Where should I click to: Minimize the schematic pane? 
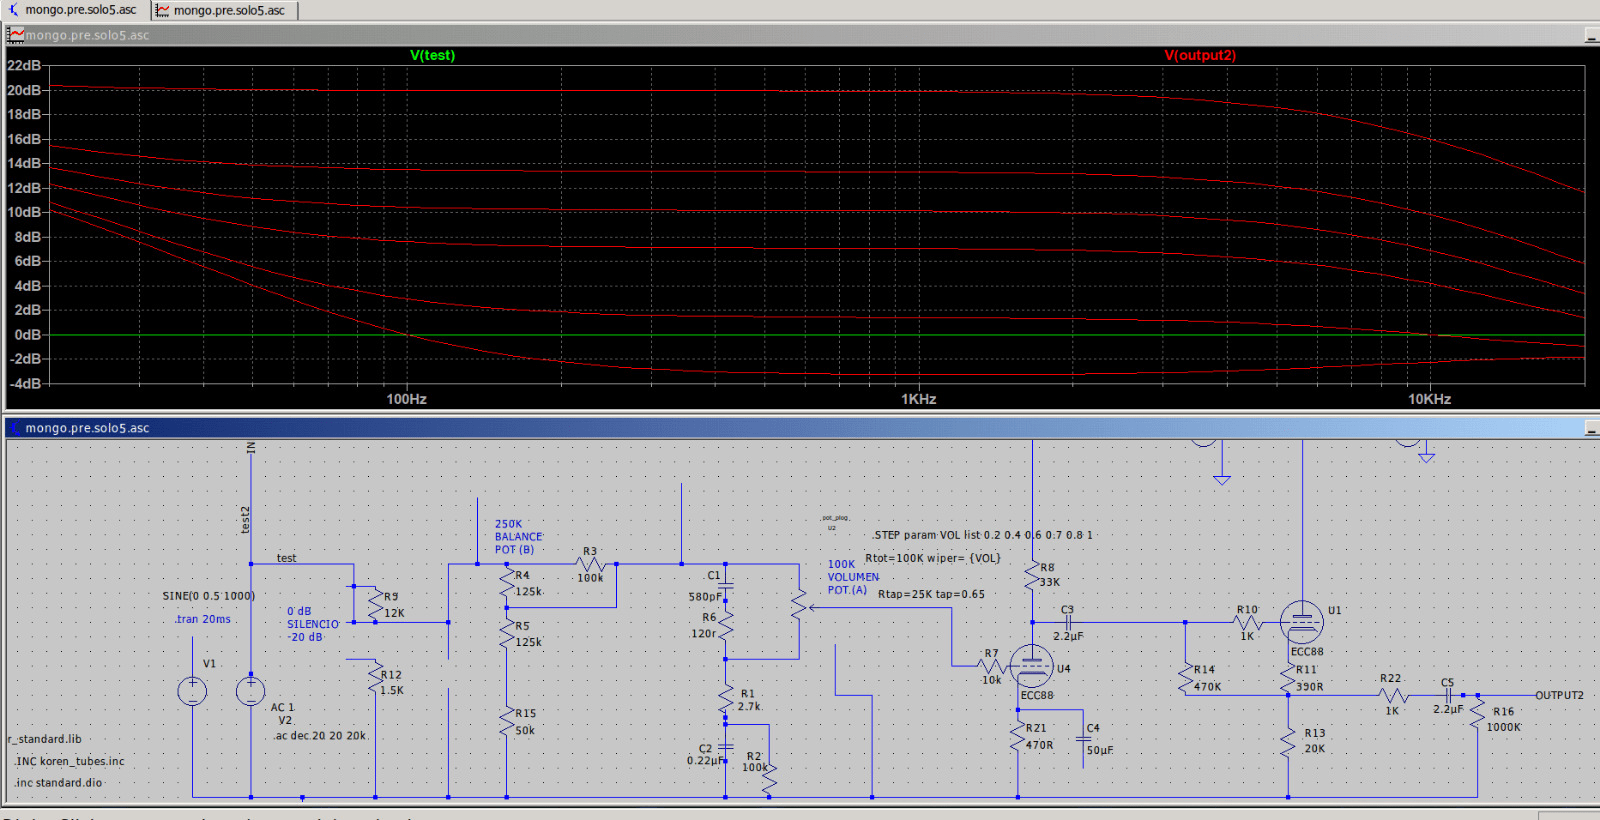coord(1590,428)
